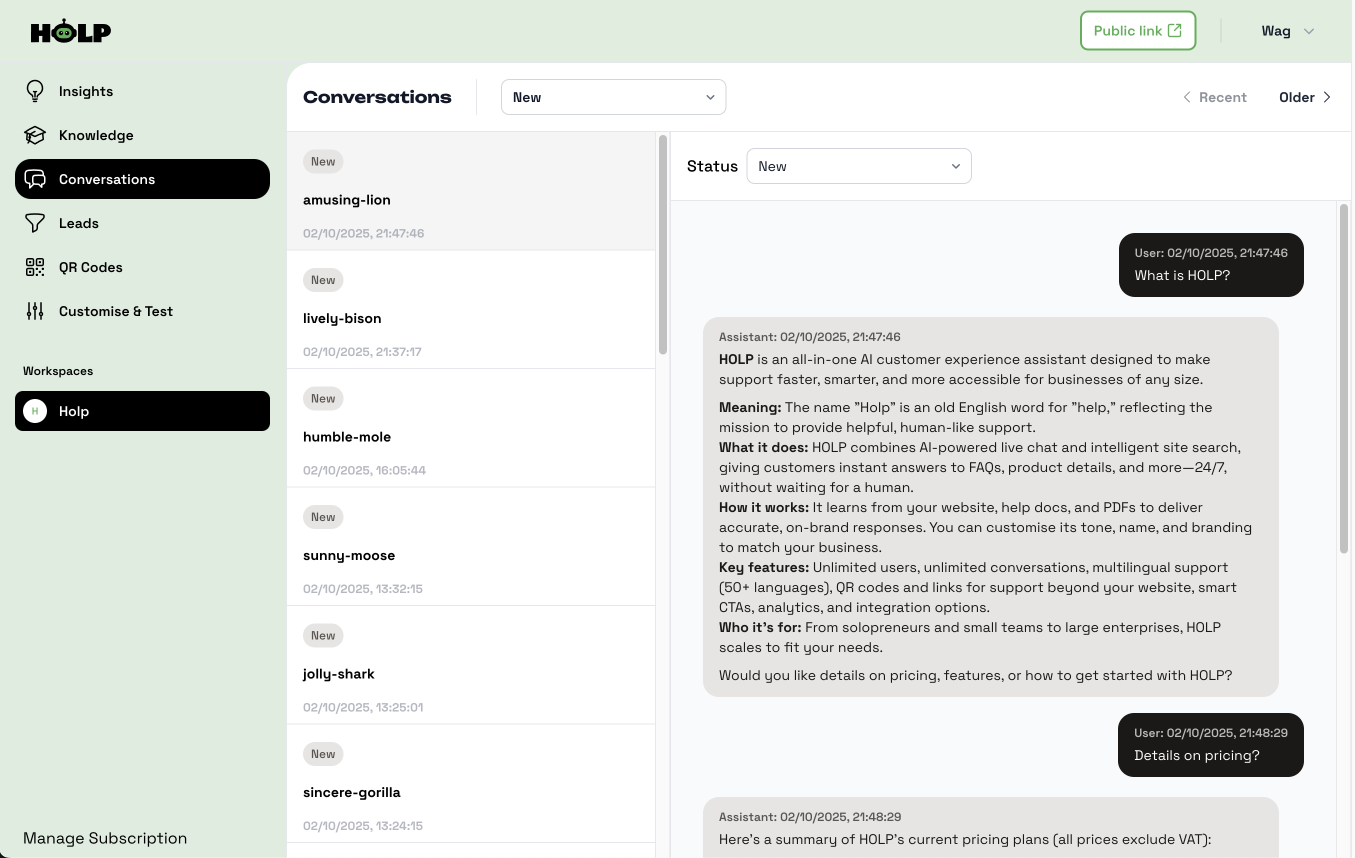Navigate to QR Codes
1355x858 pixels.
[142, 267]
